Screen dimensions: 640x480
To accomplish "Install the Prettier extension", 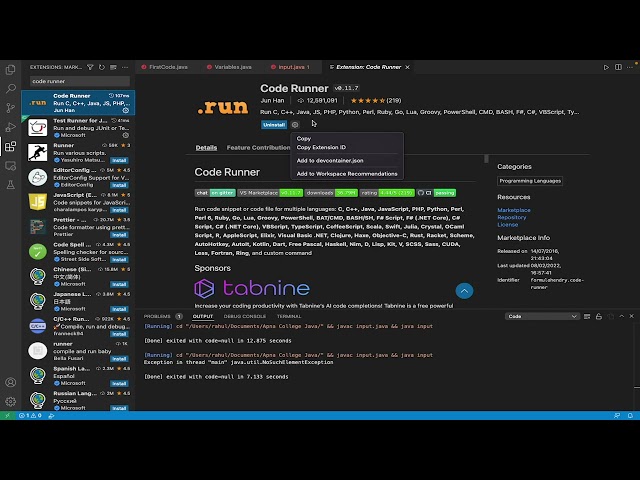I will point(119,235).
